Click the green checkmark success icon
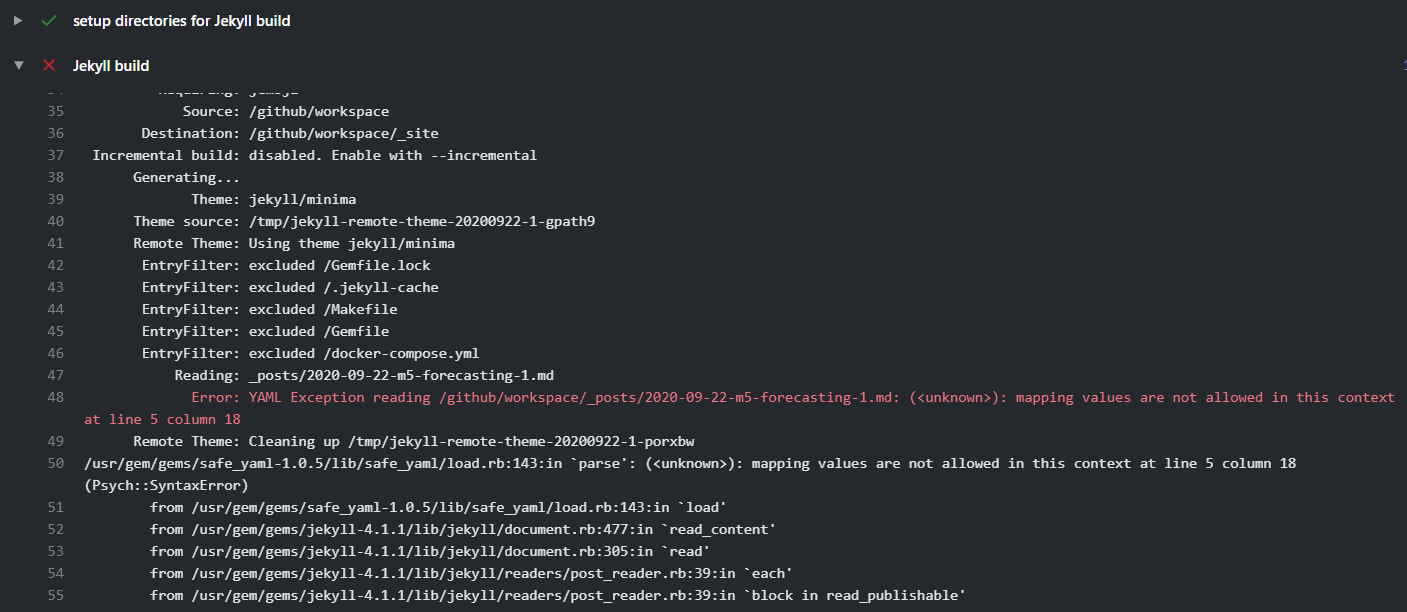The height and width of the screenshot is (612, 1407). pyautogui.click(x=48, y=20)
